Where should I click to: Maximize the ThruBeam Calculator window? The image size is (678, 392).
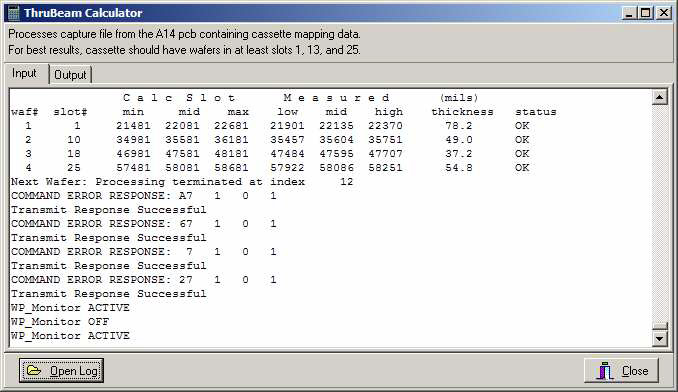point(646,13)
